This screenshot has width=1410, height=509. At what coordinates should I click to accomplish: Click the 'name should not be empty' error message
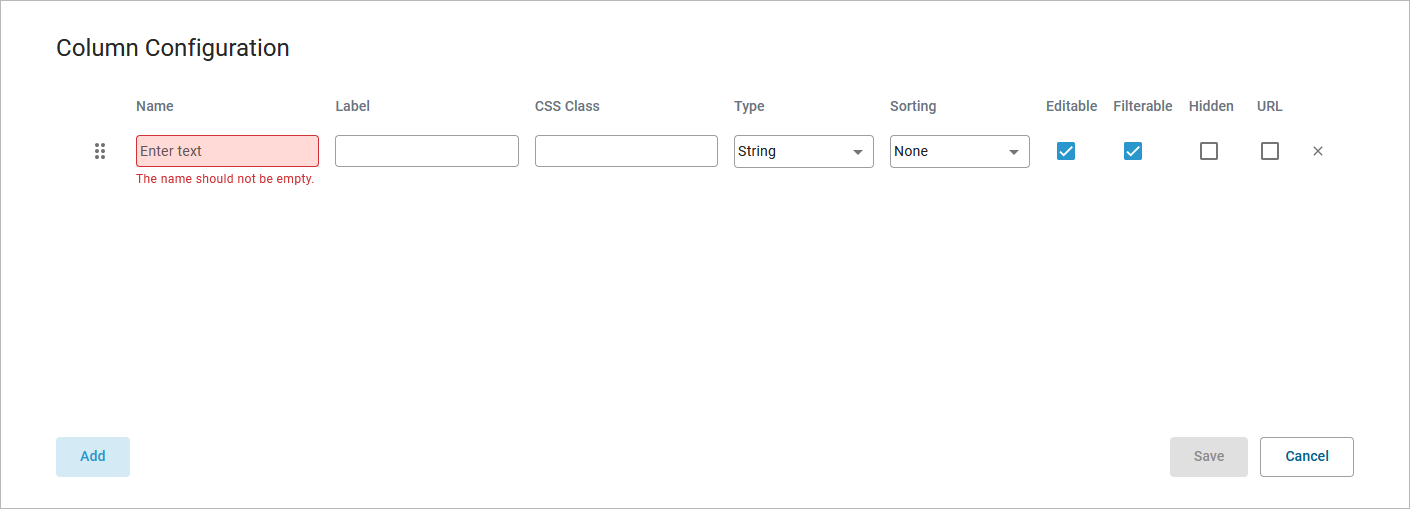225,179
